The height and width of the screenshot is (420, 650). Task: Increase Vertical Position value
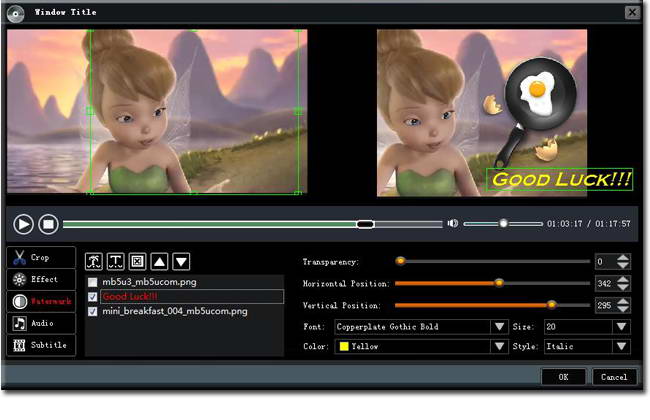[x=622, y=302]
